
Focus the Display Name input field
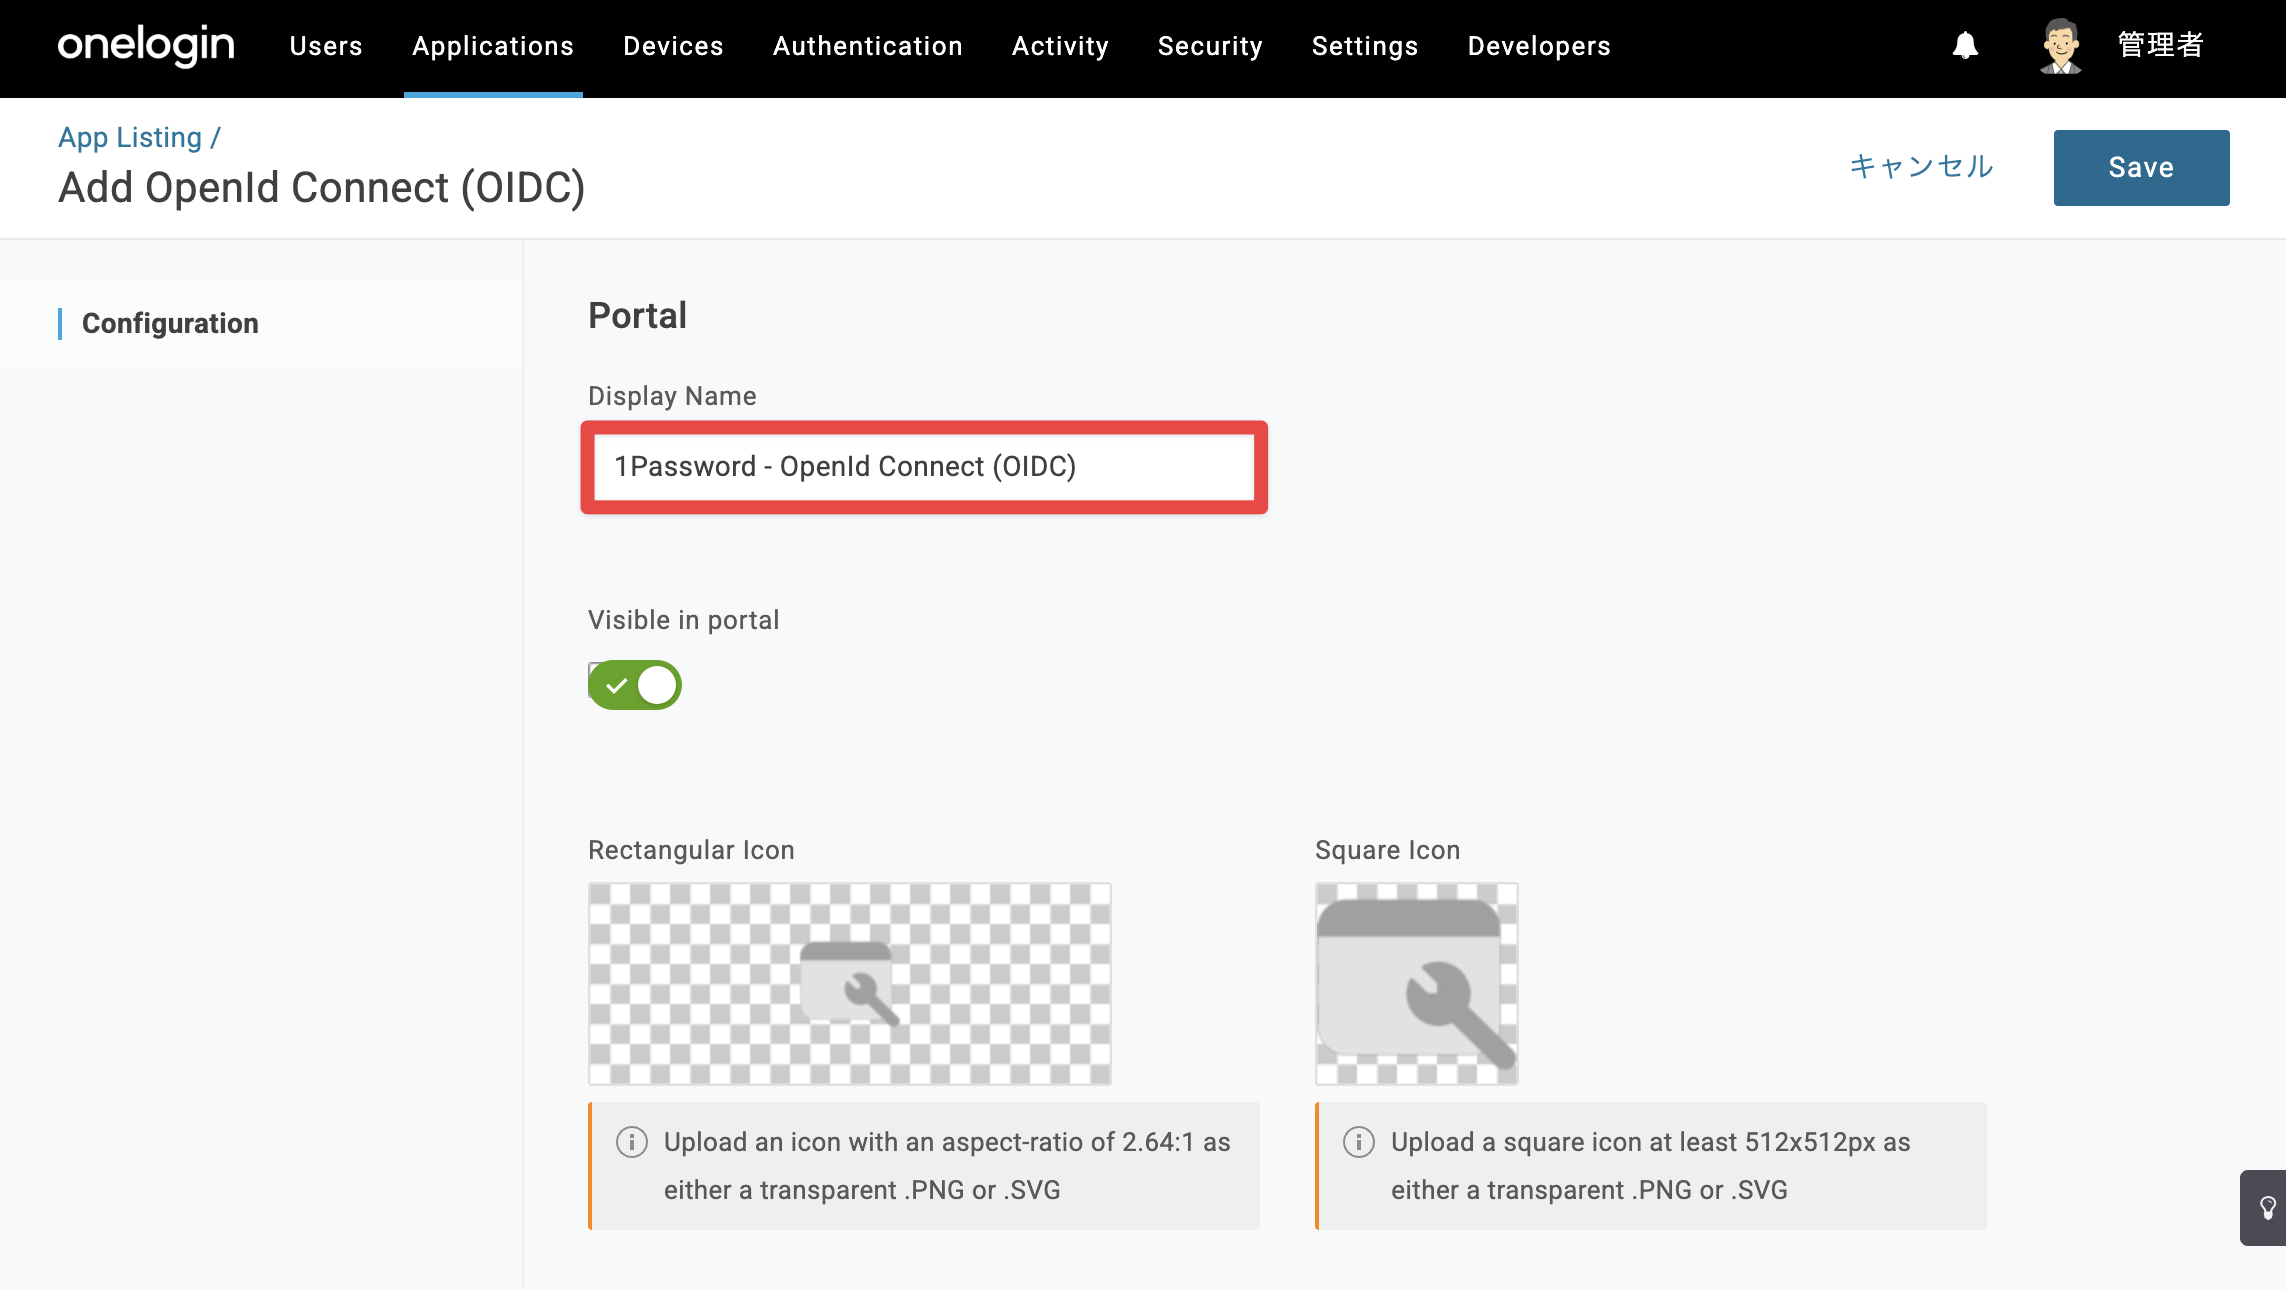coord(924,467)
